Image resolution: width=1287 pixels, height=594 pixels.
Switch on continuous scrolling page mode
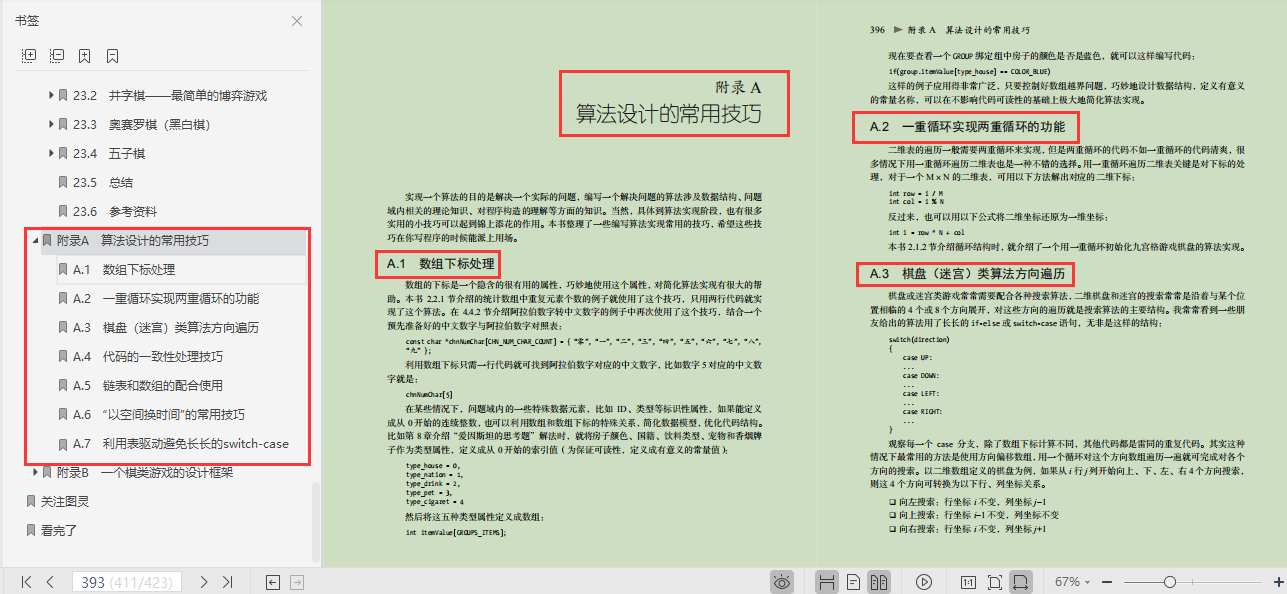point(826,581)
